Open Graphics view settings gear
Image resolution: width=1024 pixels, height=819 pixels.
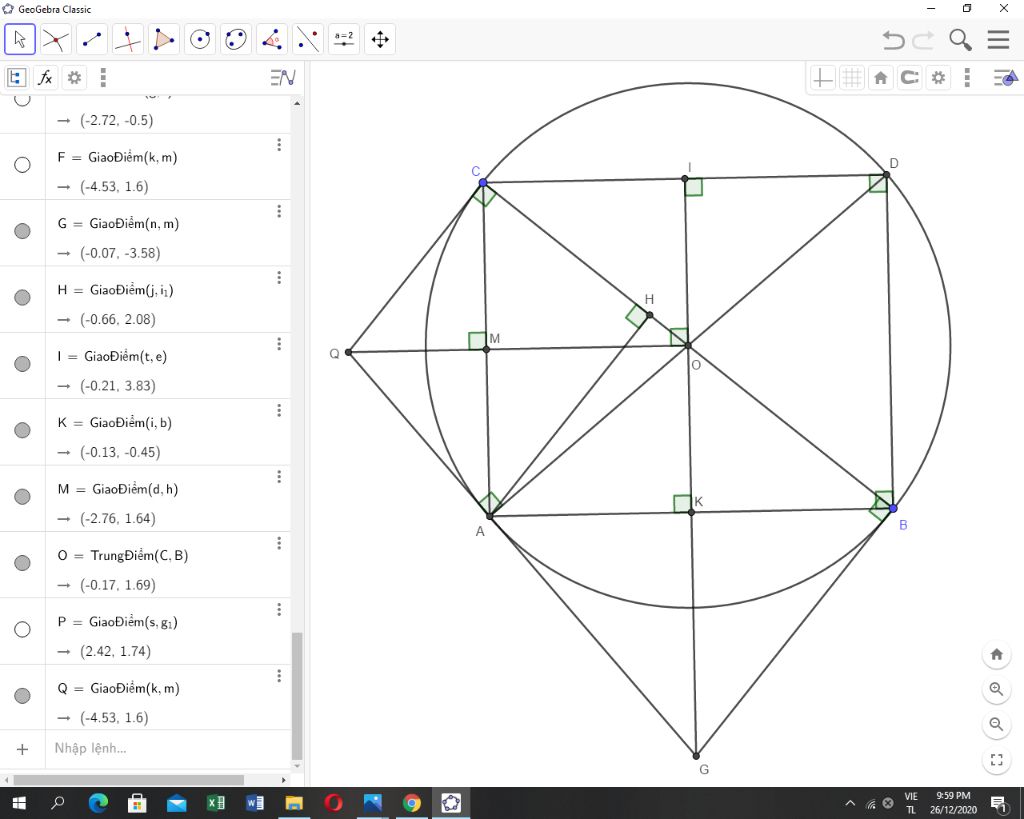point(938,78)
